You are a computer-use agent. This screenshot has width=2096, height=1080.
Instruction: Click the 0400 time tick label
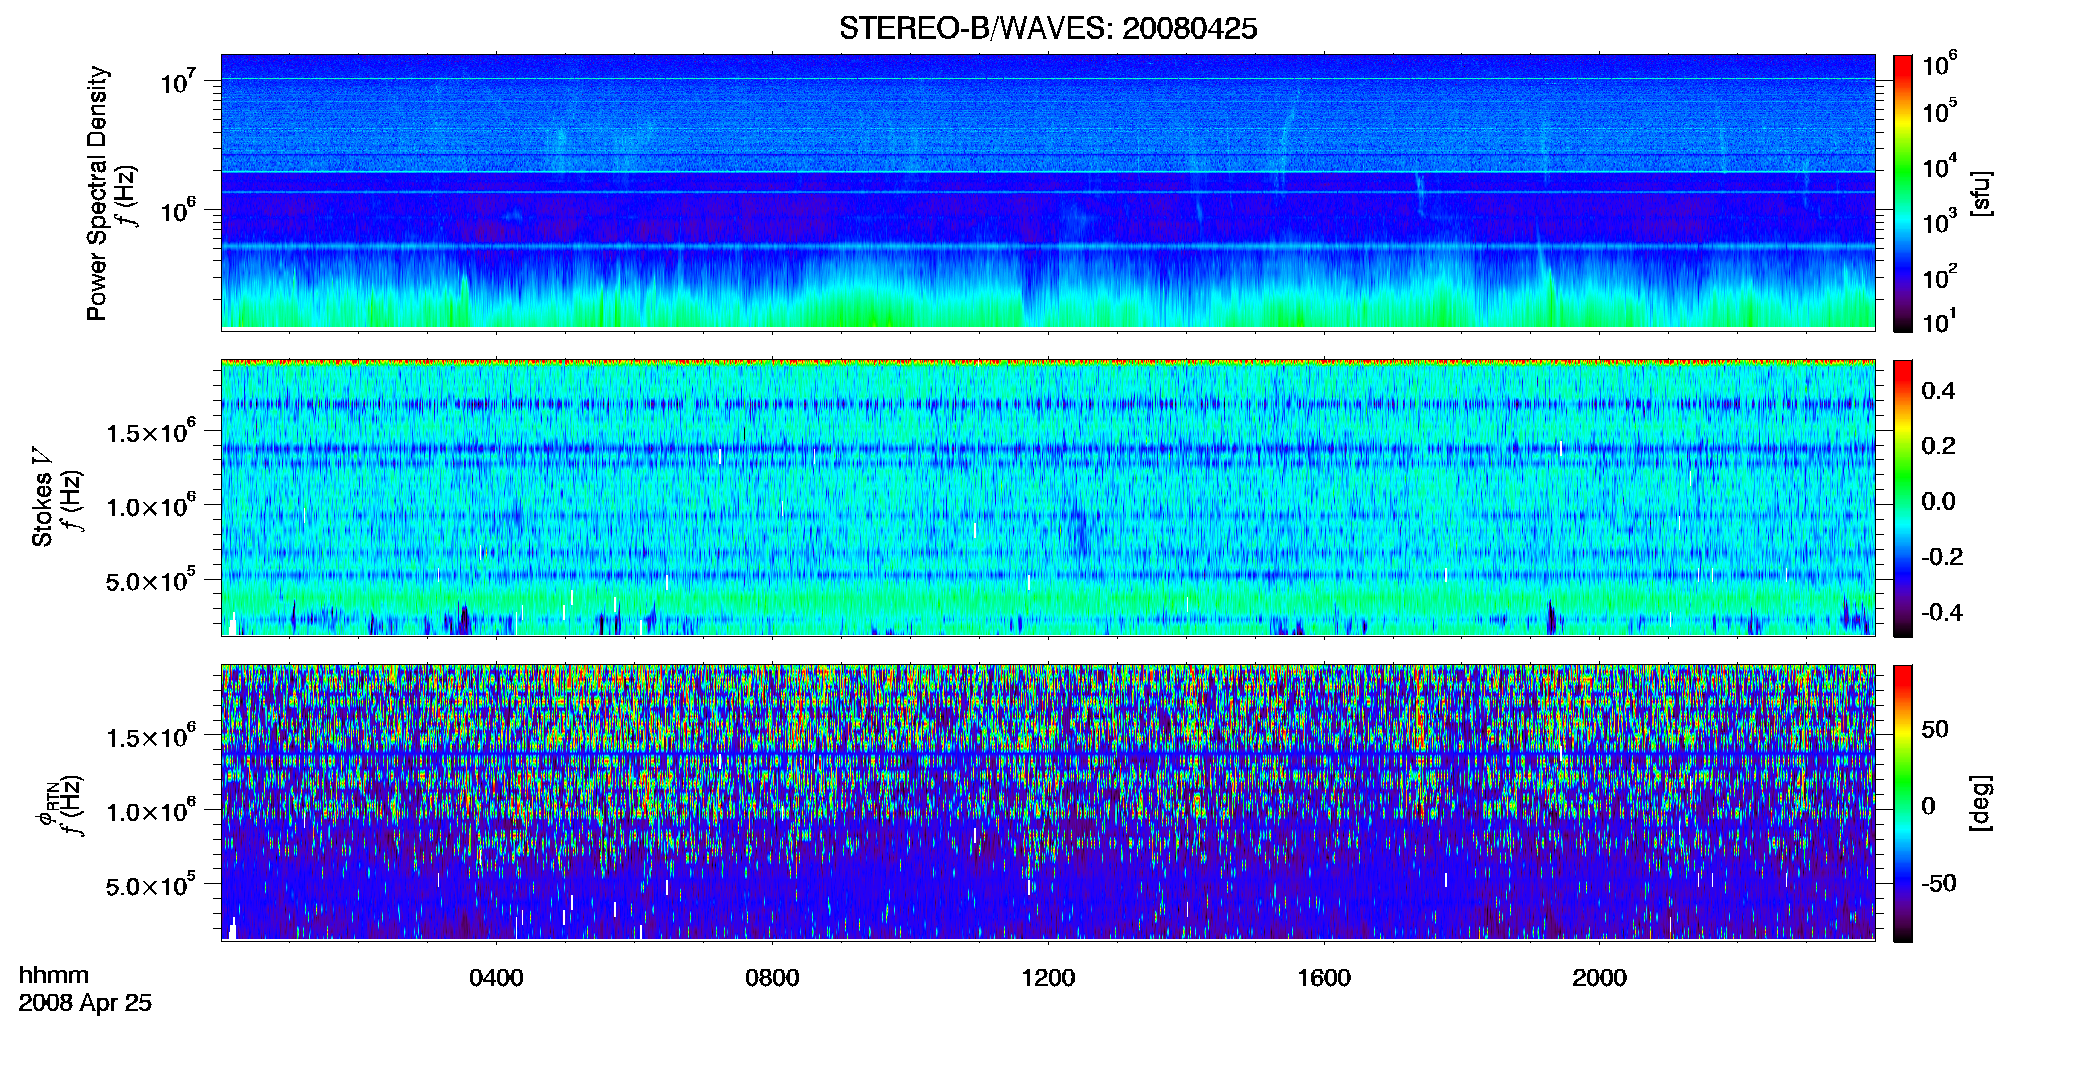pyautogui.click(x=496, y=978)
